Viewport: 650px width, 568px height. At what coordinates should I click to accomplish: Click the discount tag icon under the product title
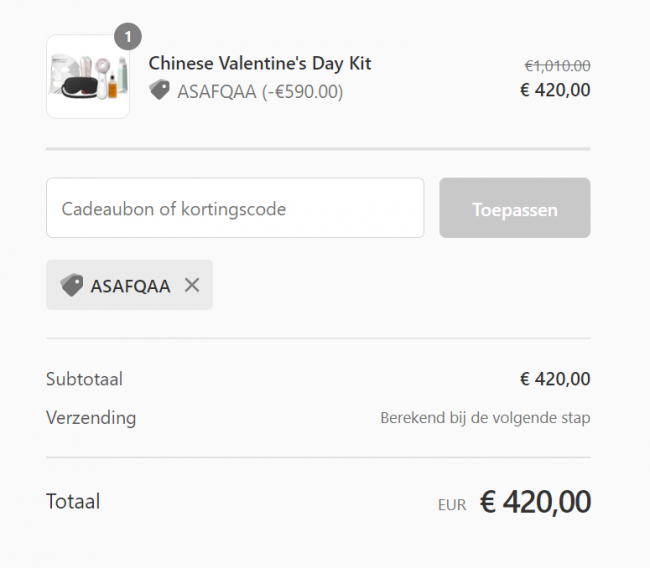point(159,90)
